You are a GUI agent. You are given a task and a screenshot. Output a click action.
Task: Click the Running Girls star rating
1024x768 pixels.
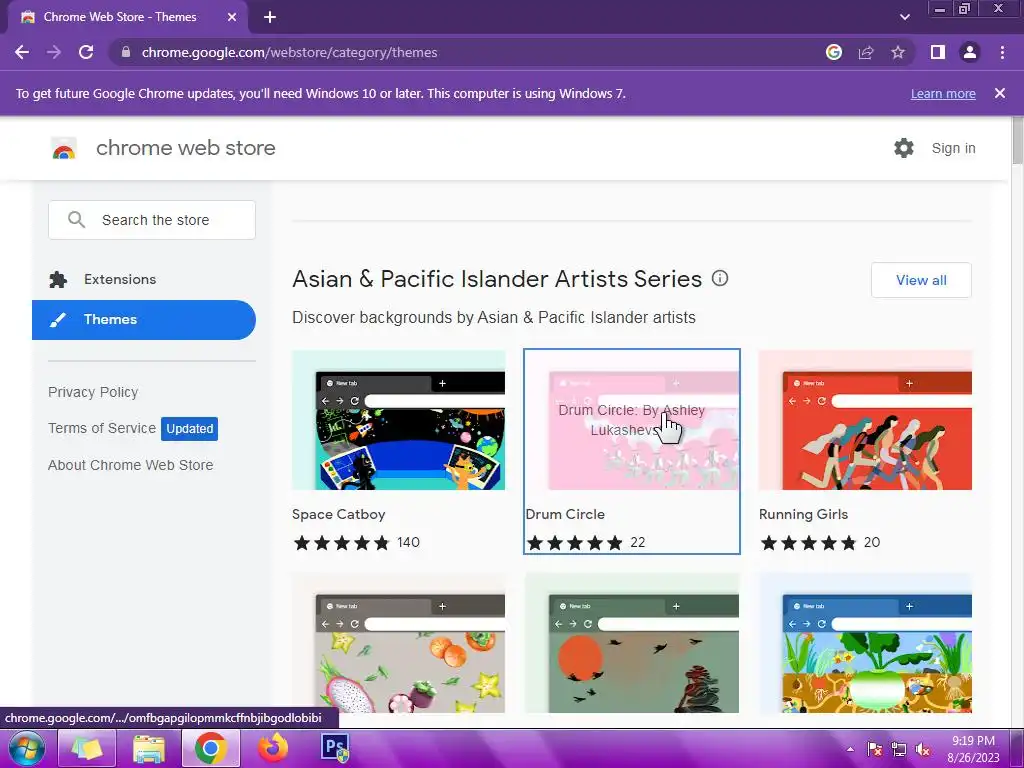808,543
